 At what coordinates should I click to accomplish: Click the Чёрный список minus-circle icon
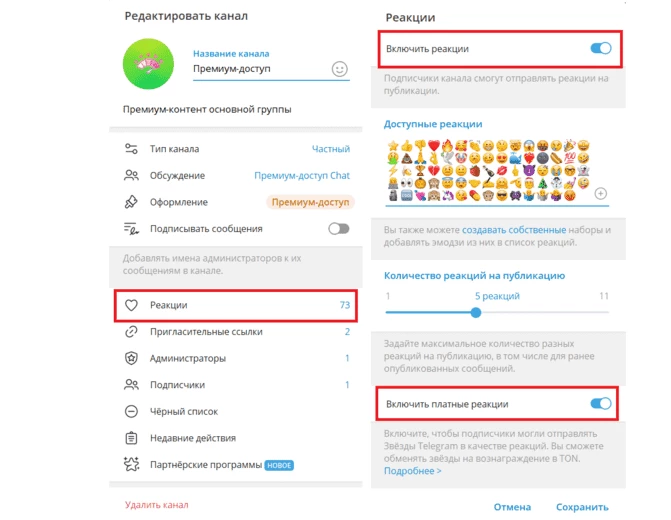131,411
